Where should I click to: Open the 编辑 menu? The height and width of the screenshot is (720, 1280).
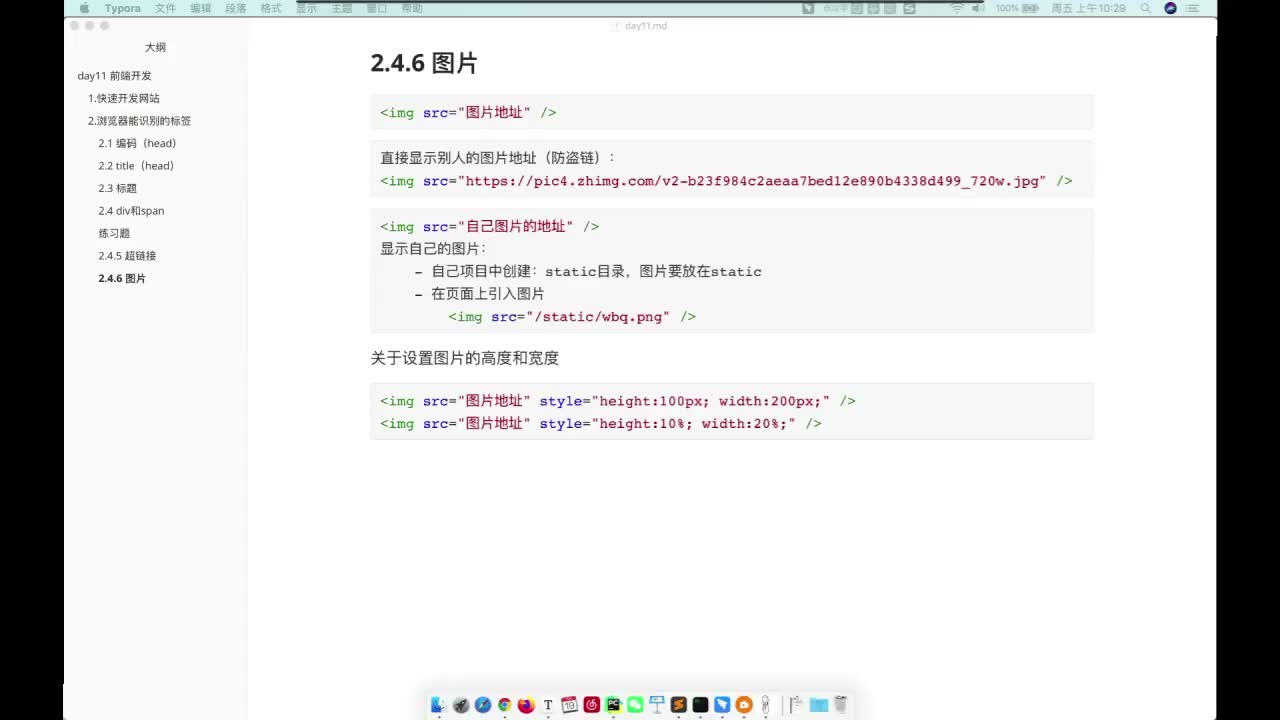pos(200,8)
